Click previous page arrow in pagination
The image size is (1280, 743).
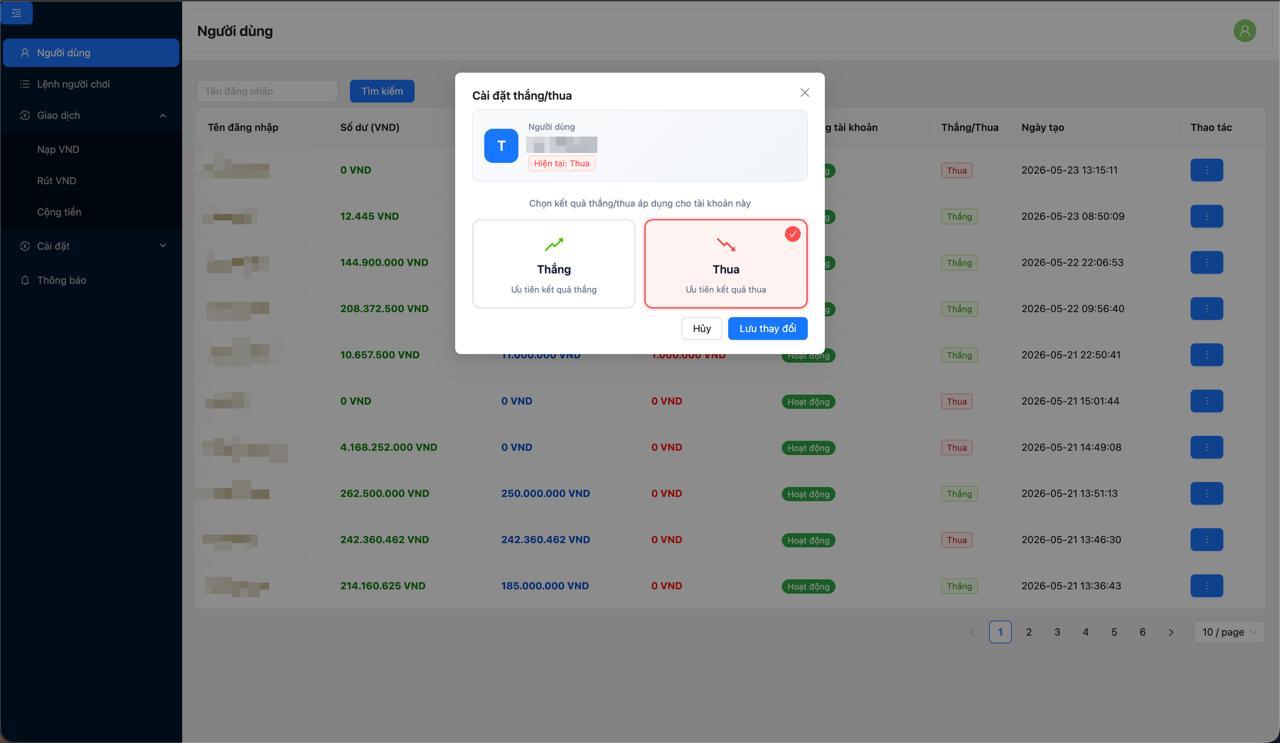click(x=971, y=632)
